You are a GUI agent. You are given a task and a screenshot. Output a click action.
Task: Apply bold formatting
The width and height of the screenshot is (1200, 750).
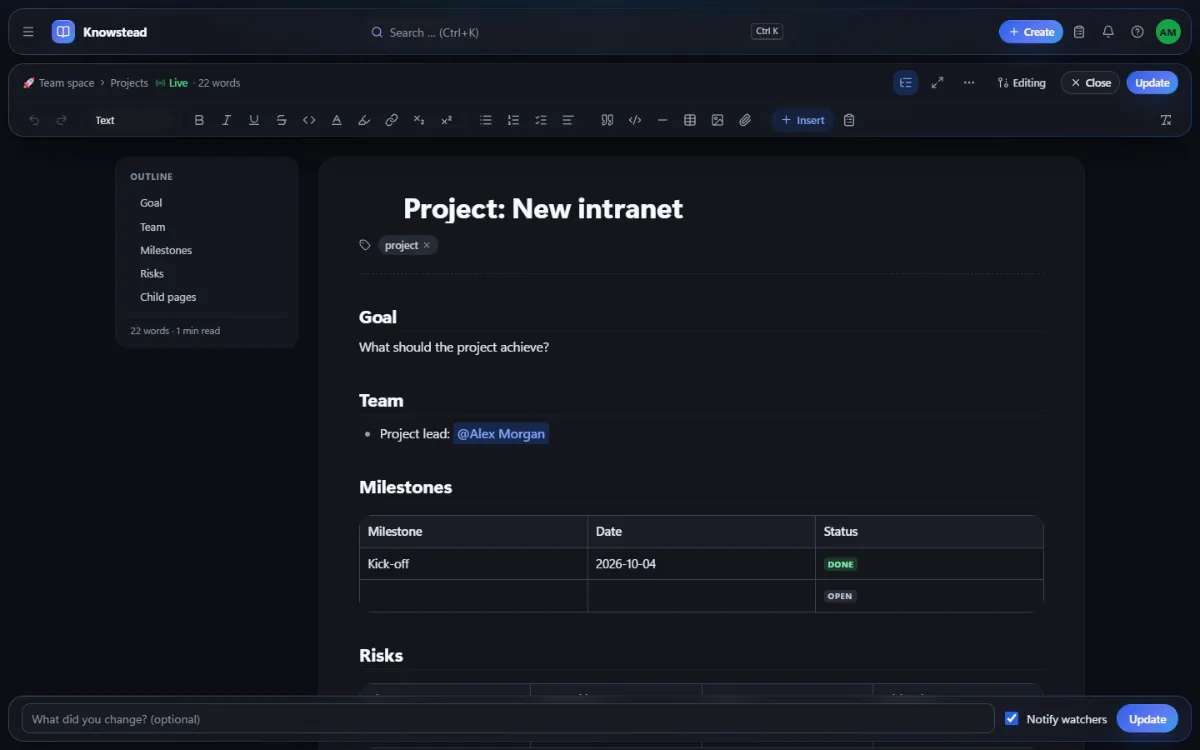[x=199, y=120]
